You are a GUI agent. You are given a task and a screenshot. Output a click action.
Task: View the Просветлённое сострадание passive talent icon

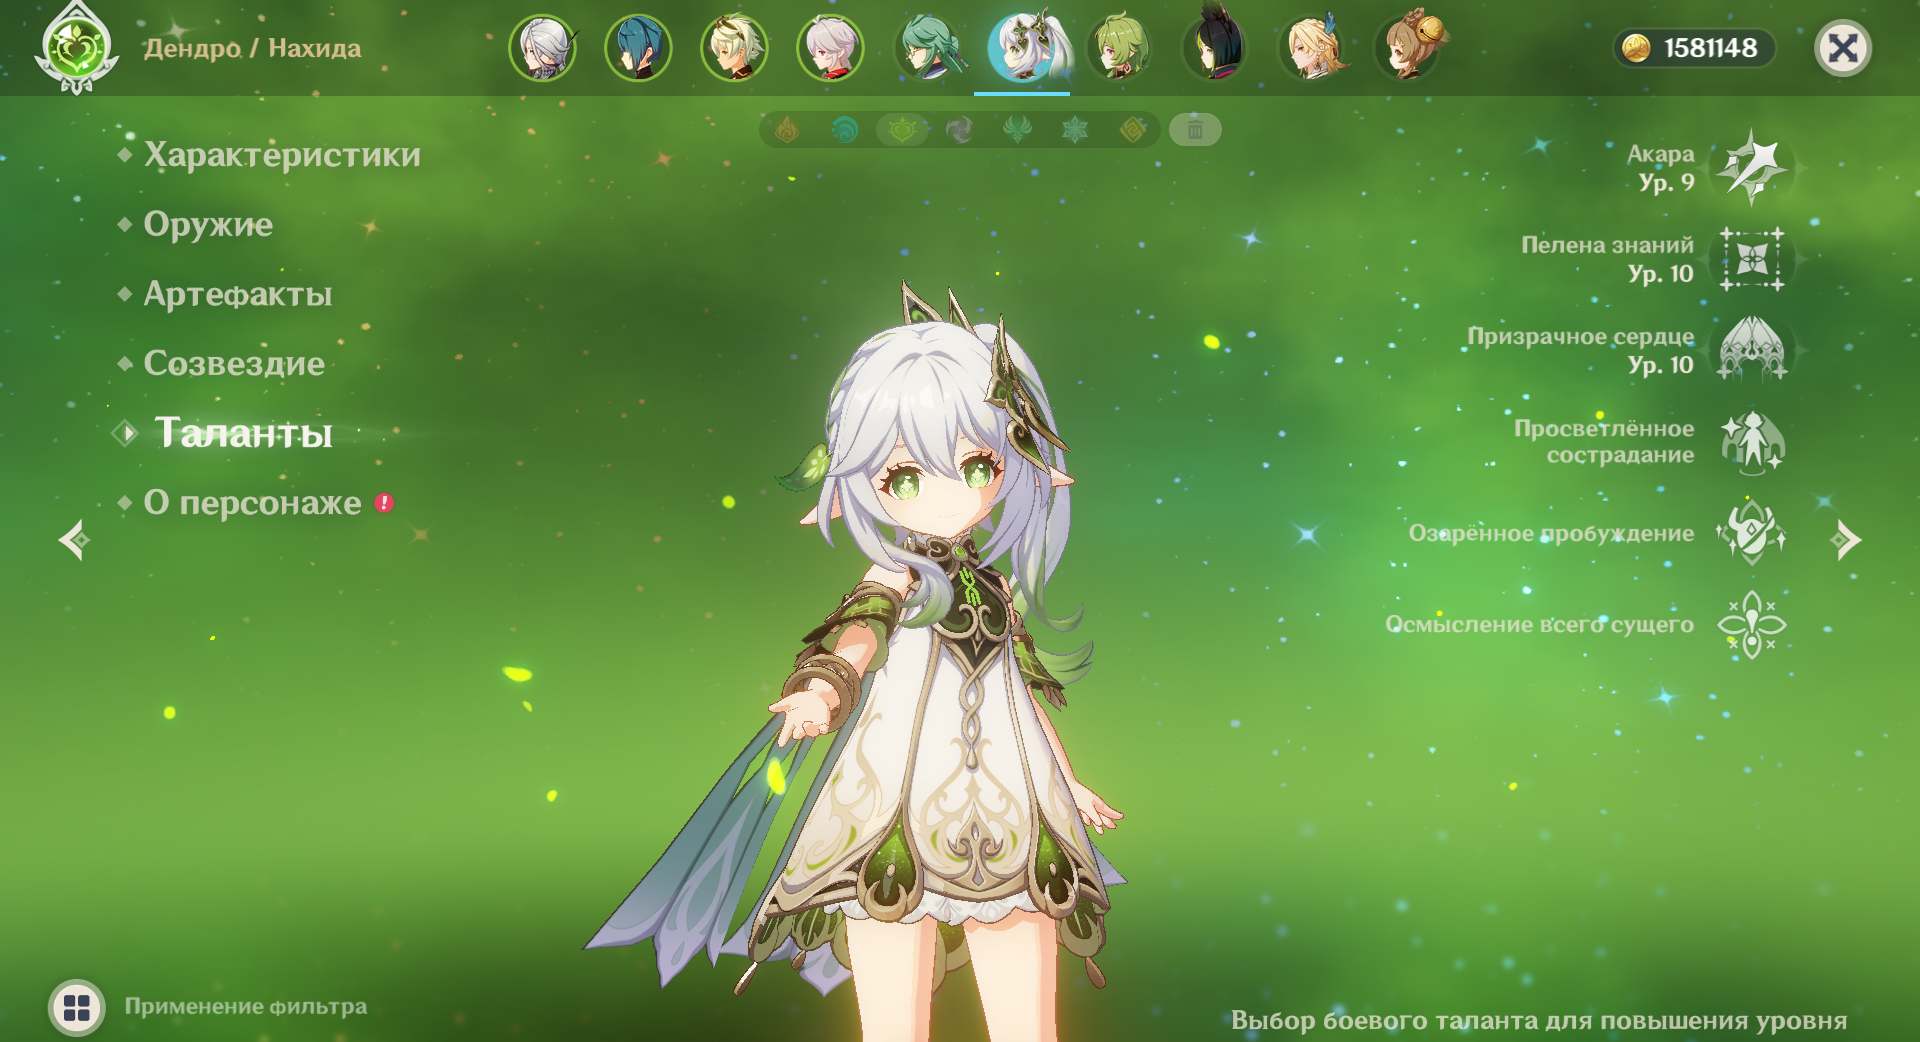point(1752,441)
